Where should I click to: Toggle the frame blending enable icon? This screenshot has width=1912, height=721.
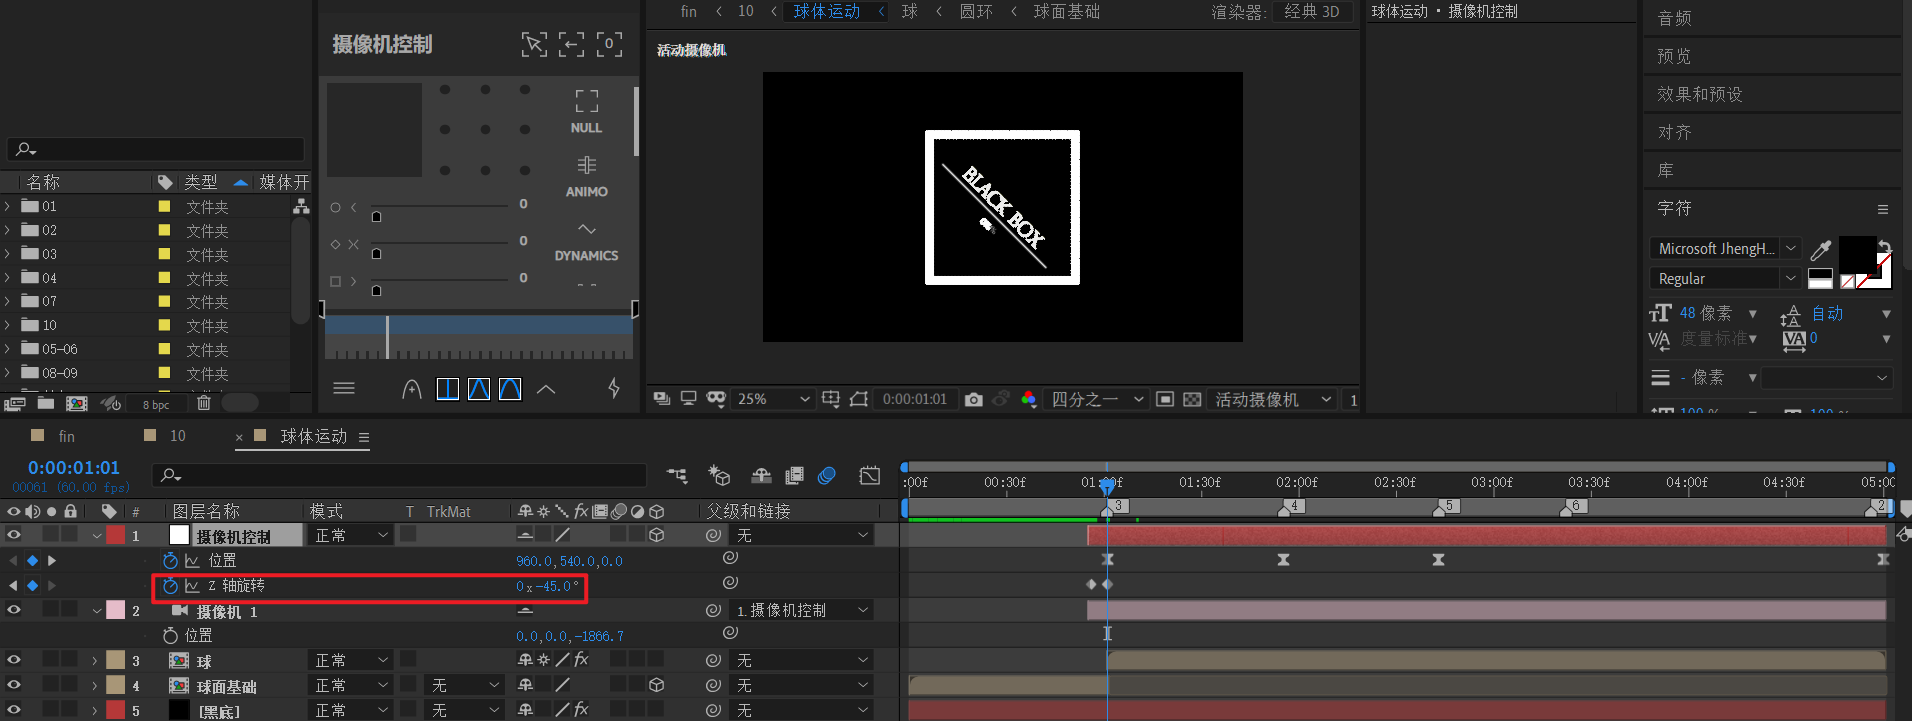795,475
